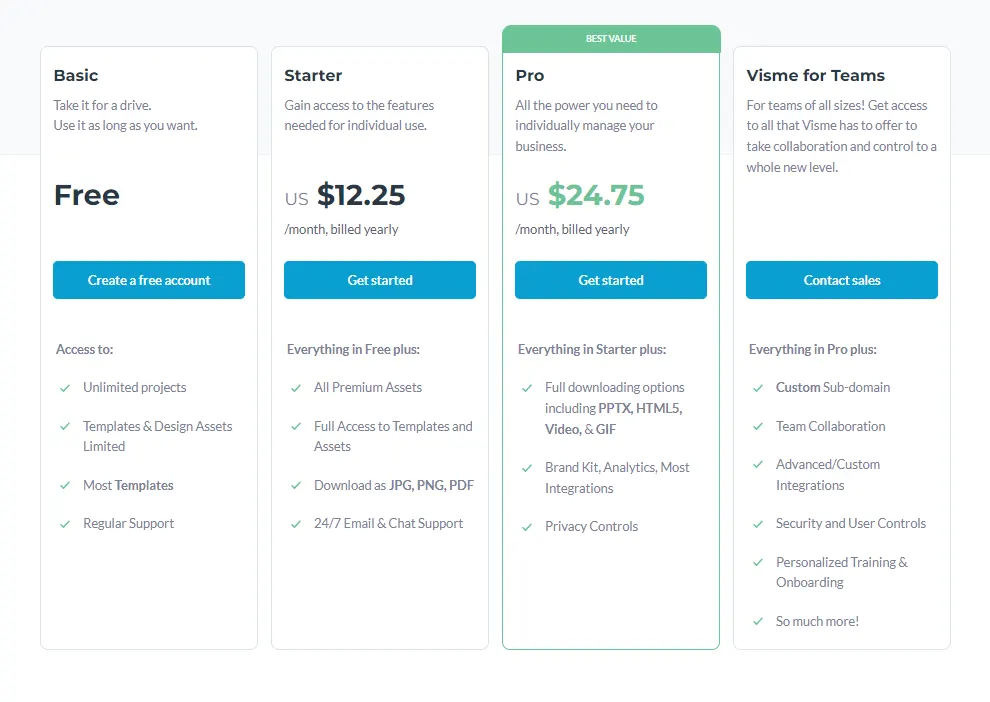The image size is (990, 702).
Task: Click the checkmark beside Custom Sub-domain
Action: (758, 387)
